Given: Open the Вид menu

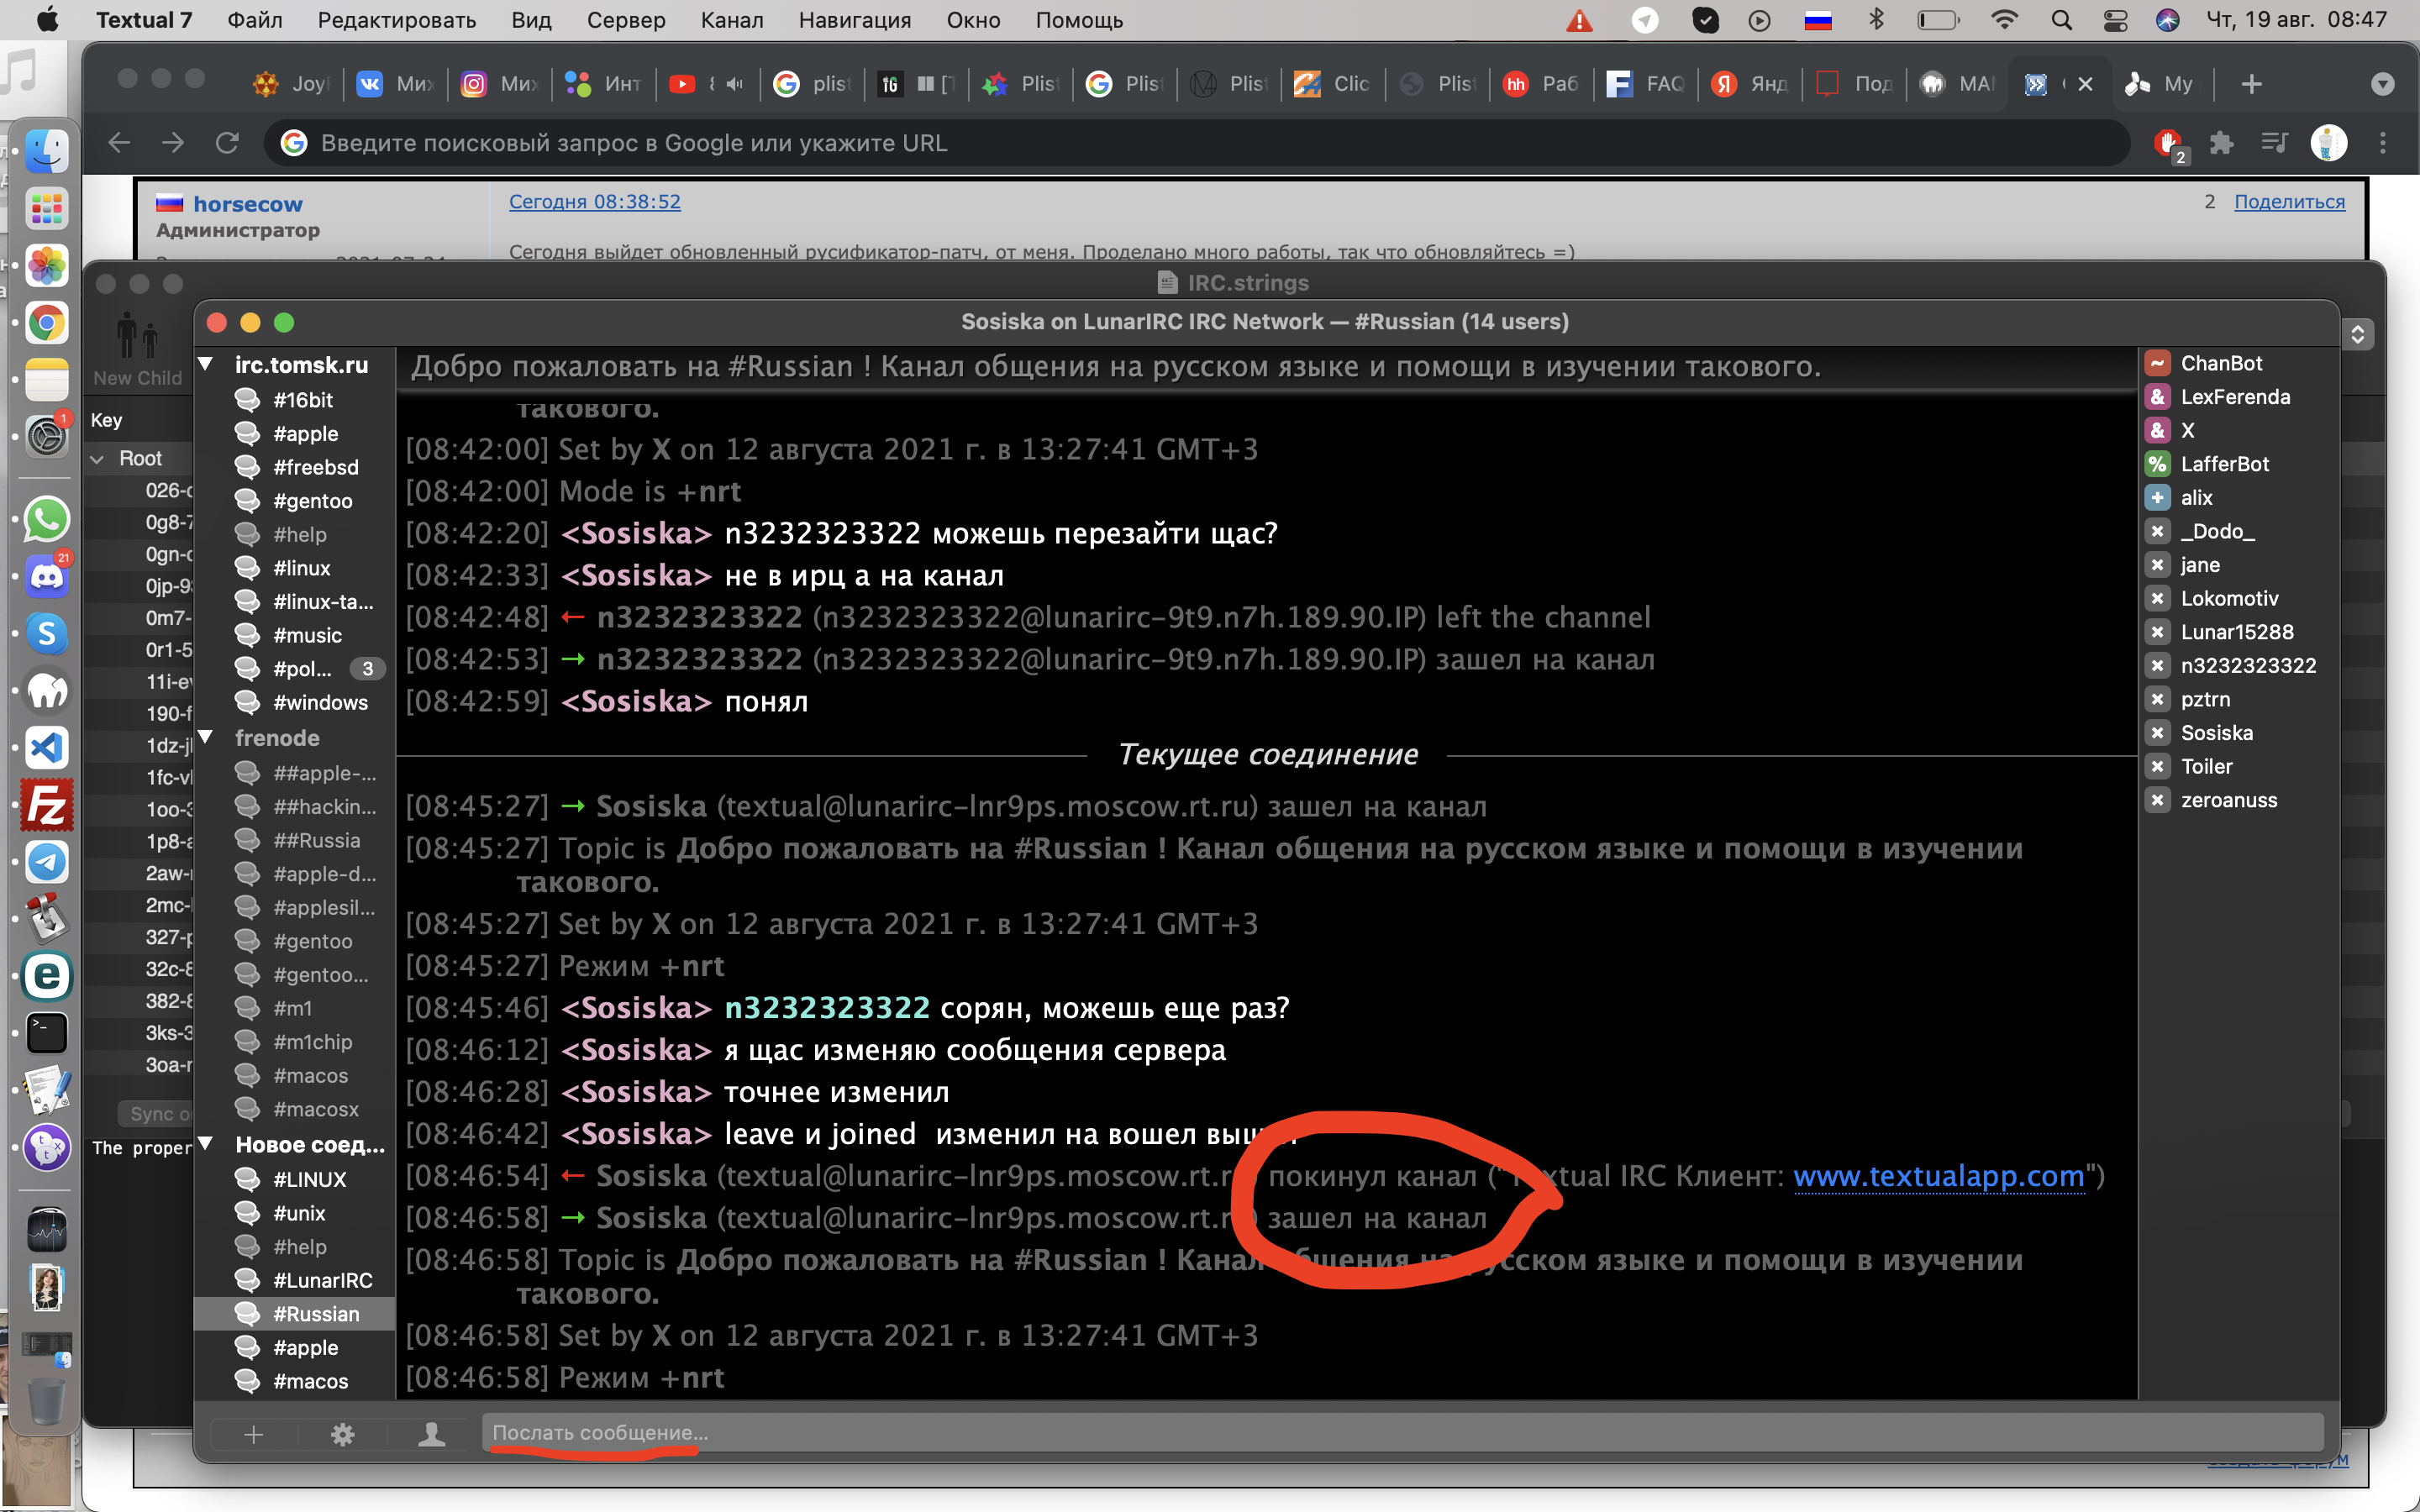Looking at the screenshot, I should click(531, 20).
